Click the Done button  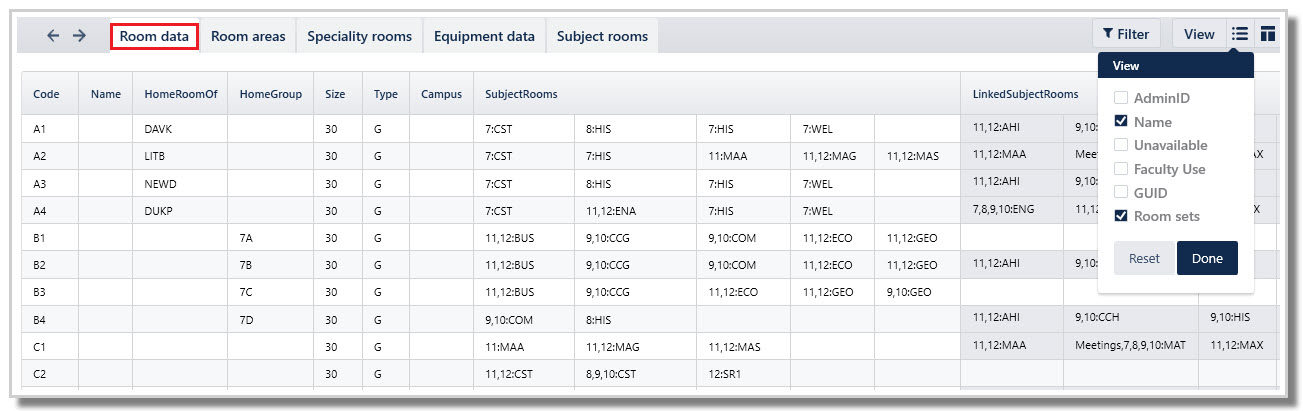[x=1207, y=258]
